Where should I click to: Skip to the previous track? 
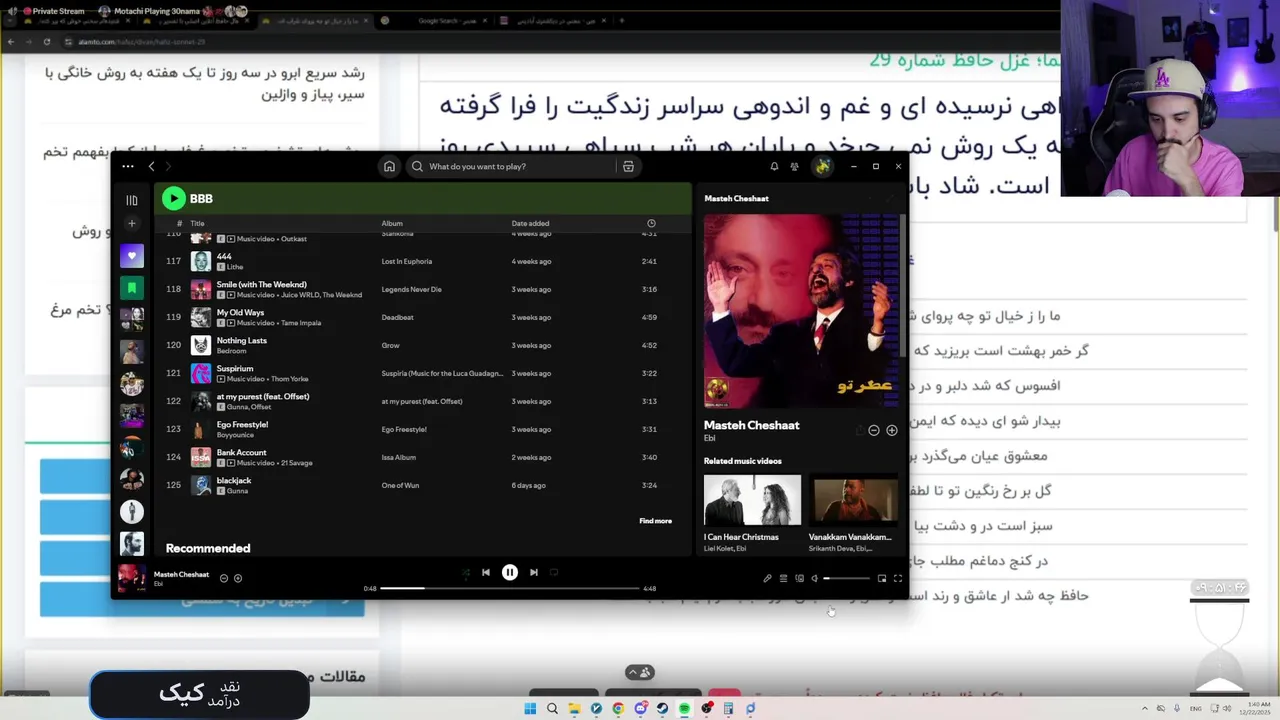tap(486, 572)
